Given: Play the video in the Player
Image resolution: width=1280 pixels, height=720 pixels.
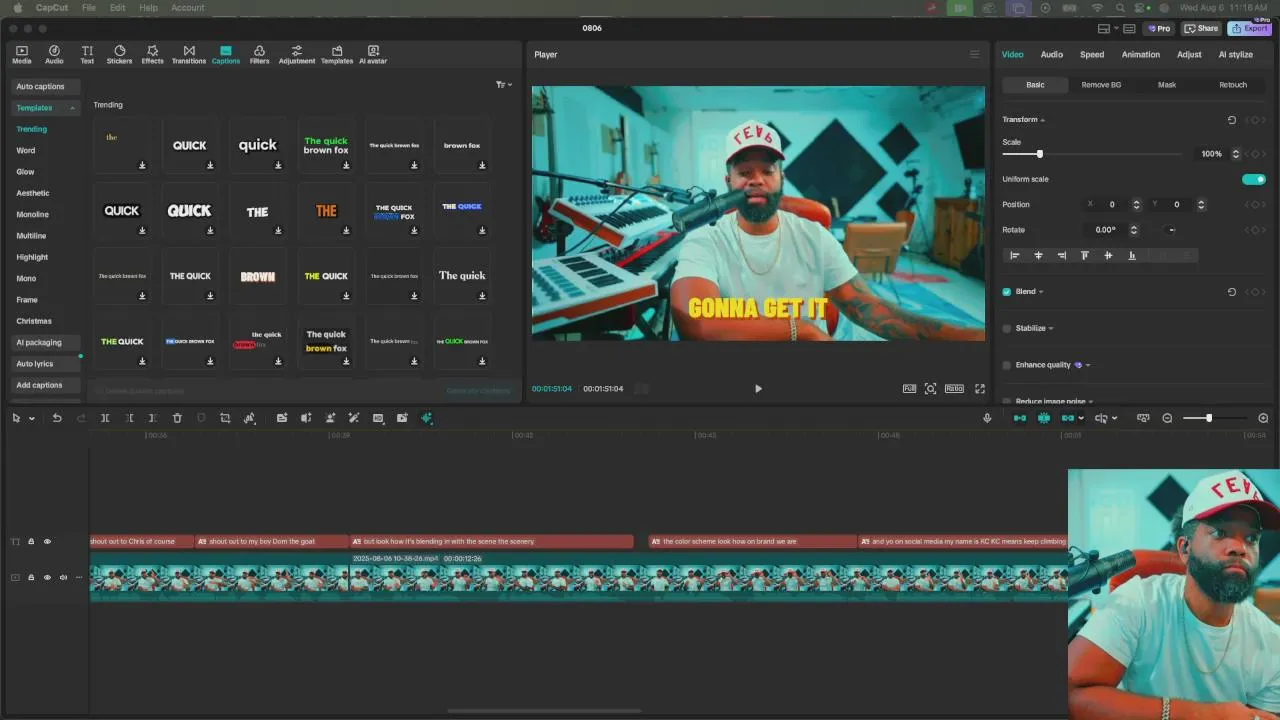Looking at the screenshot, I should click(758, 389).
